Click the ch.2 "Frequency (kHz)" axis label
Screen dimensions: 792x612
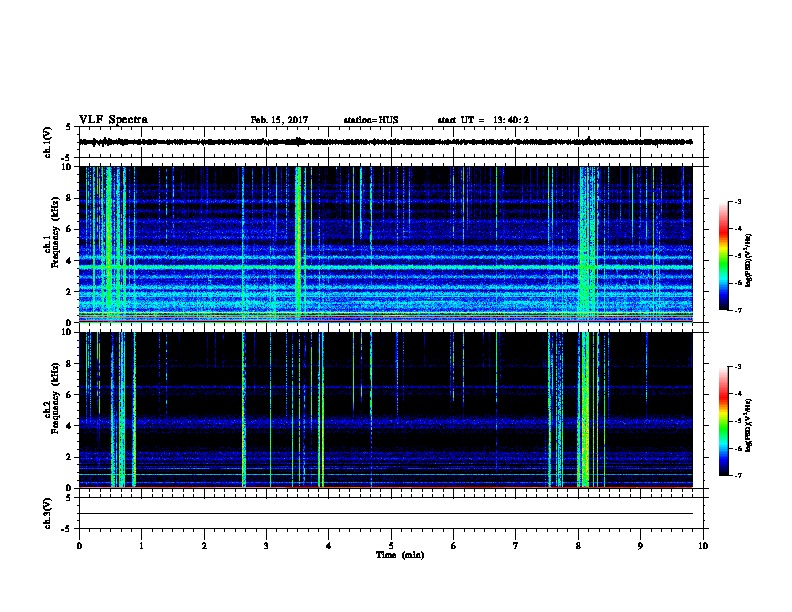[x=55, y=398]
